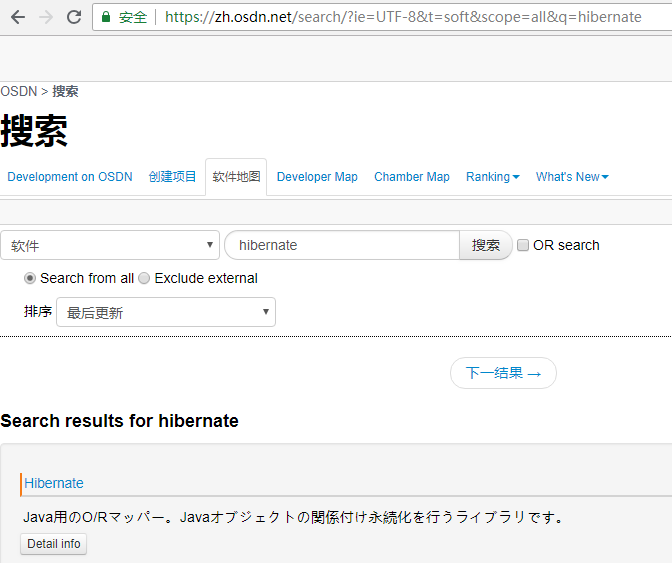672x563 pixels.
Task: Open the OSDN breadcrumb link
Action: tap(19, 91)
